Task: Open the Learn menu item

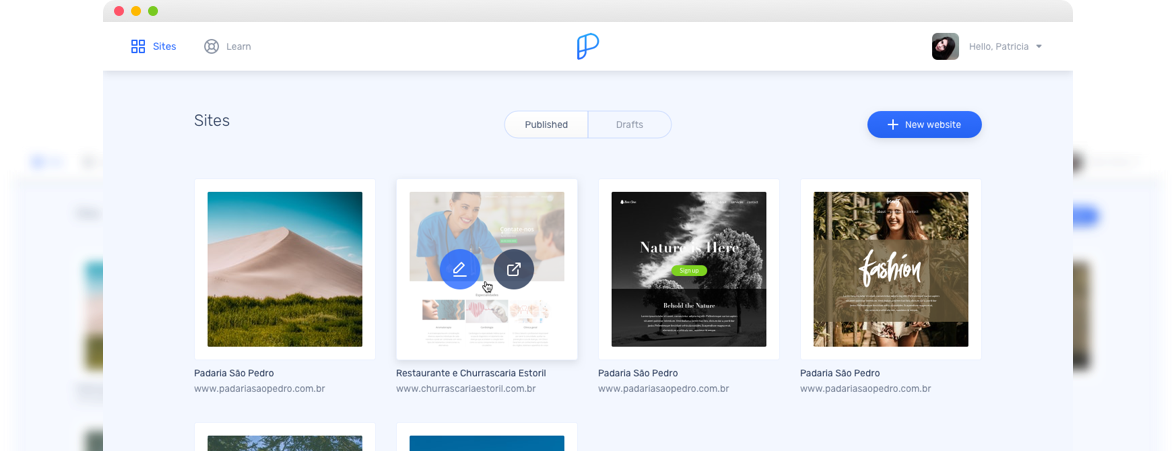Action: [238, 47]
